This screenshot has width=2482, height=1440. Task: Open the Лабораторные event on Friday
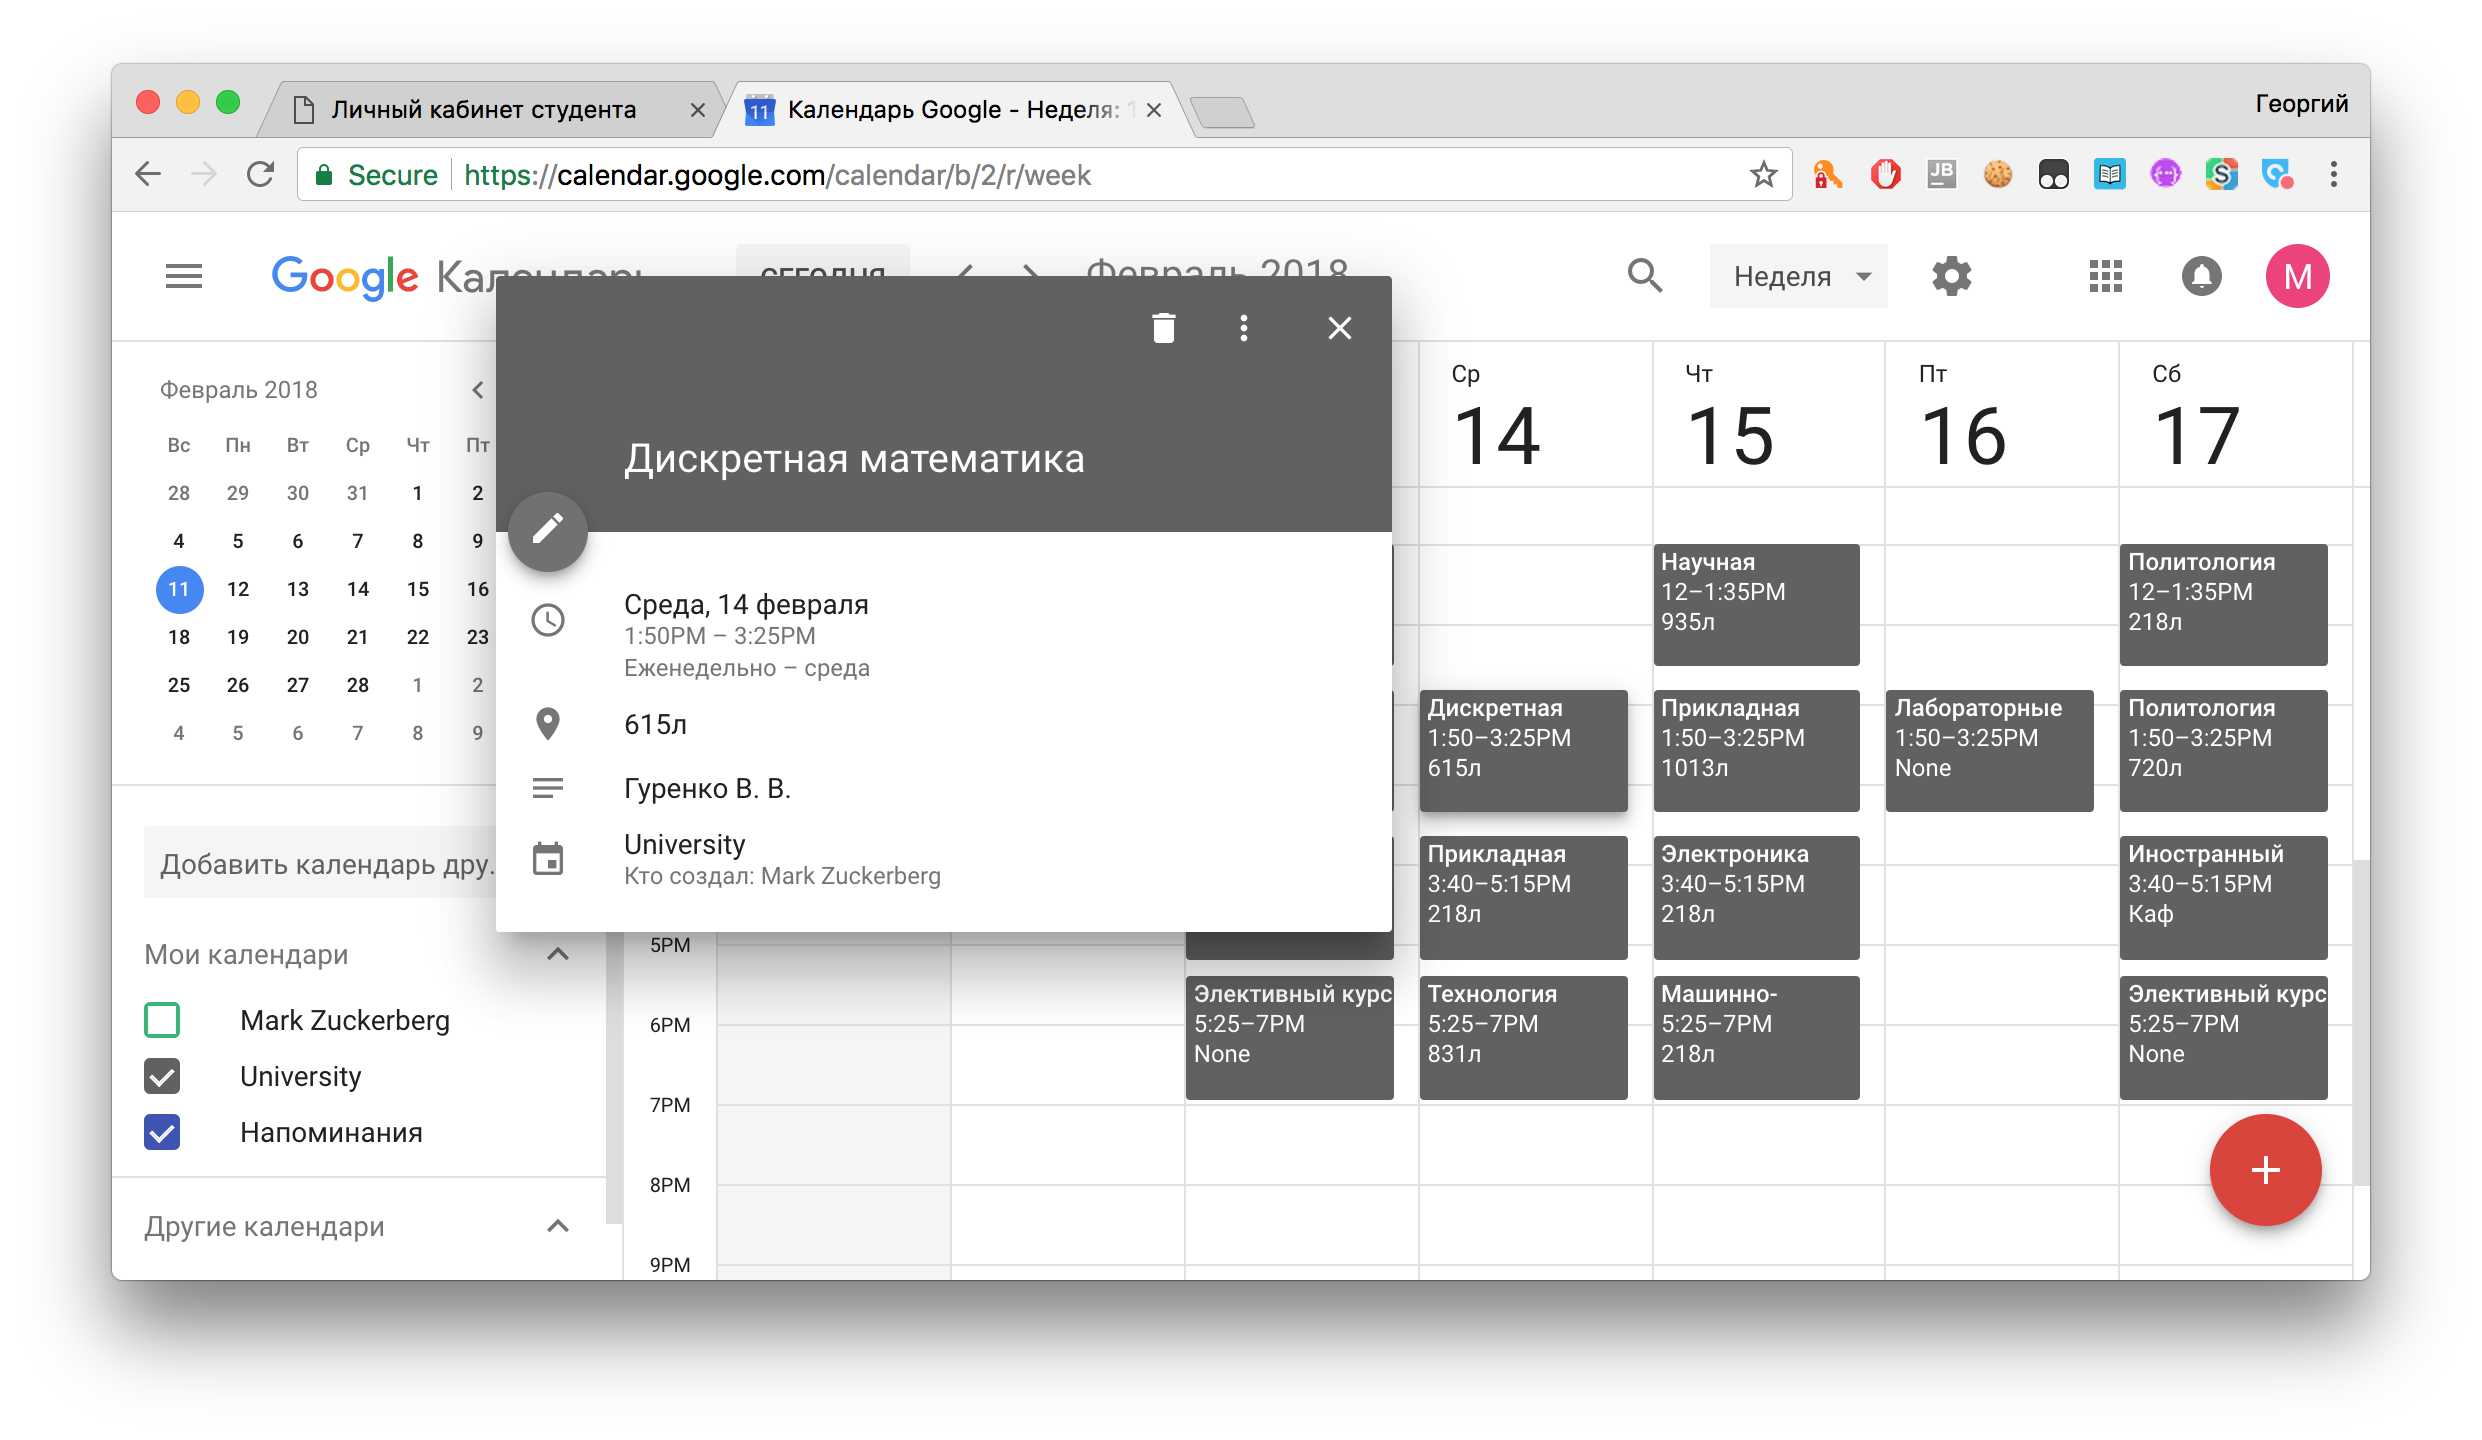click(1988, 750)
